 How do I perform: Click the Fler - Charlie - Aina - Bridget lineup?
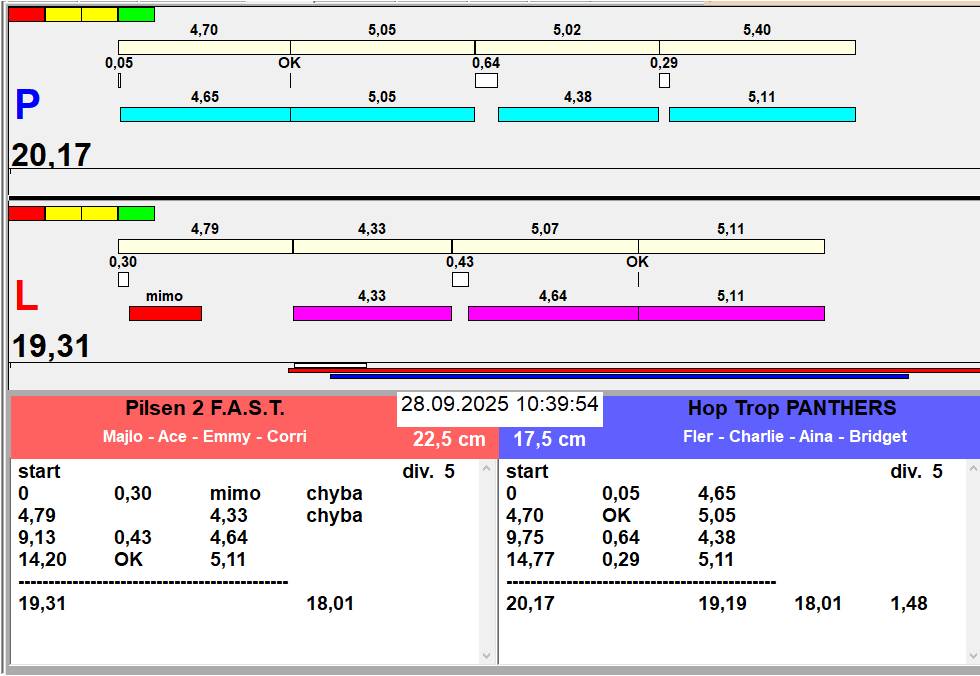(x=795, y=436)
